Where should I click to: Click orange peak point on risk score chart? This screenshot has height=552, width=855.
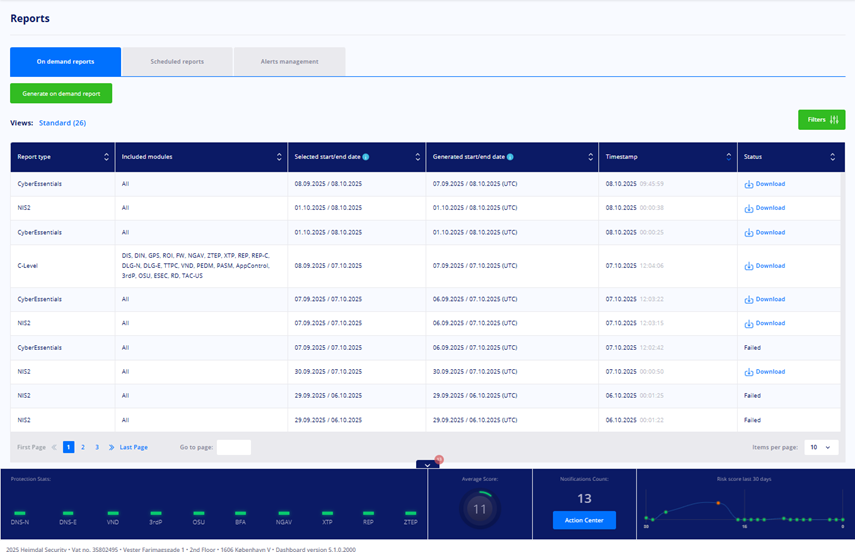tap(718, 503)
